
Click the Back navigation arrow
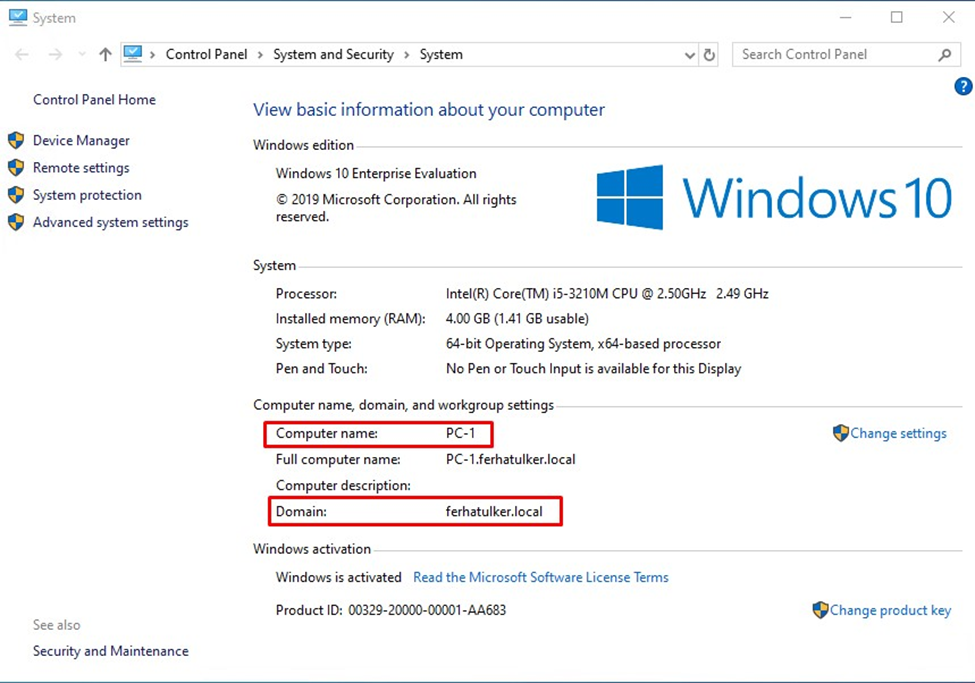pos(22,55)
